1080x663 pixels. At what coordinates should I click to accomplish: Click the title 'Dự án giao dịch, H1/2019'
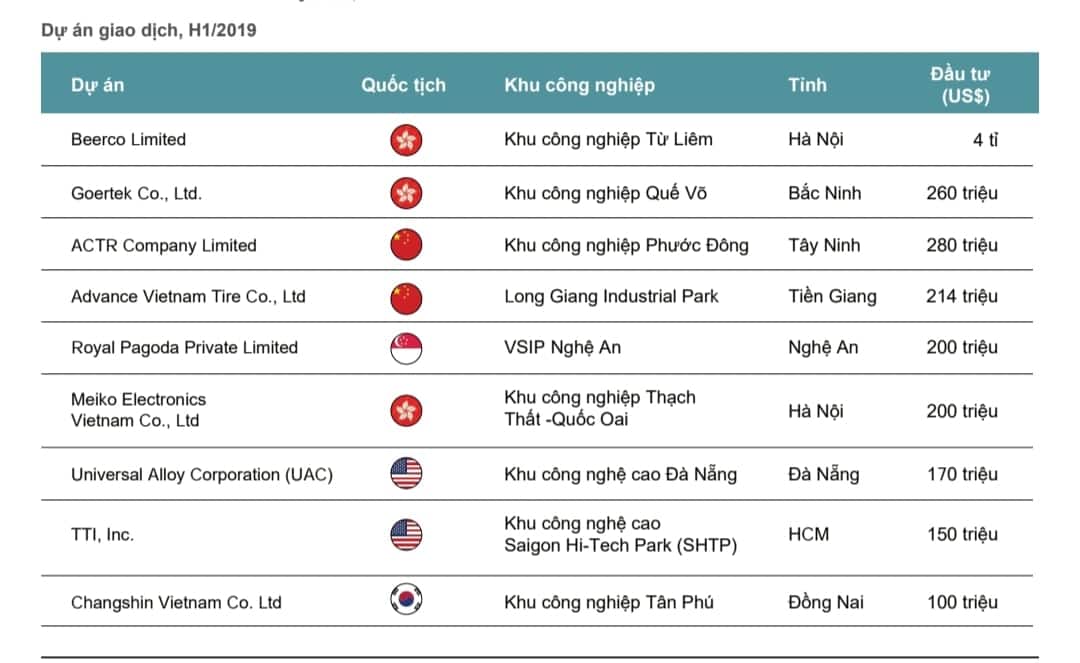148,31
